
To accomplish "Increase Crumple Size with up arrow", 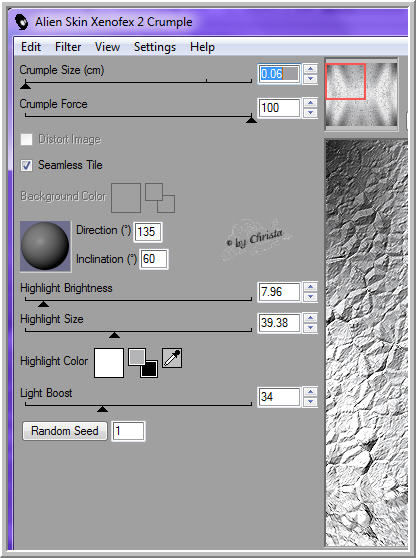I will coord(311,69).
